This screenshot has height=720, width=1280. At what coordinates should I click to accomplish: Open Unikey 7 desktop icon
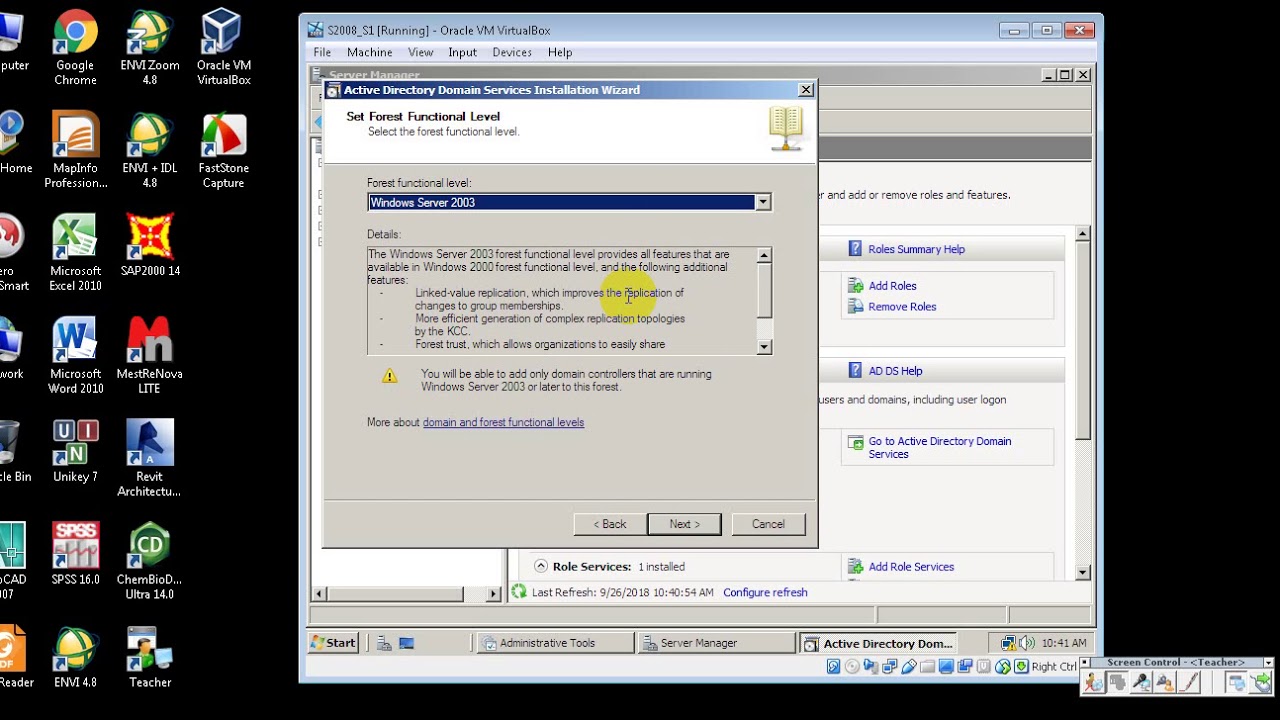click(x=75, y=452)
